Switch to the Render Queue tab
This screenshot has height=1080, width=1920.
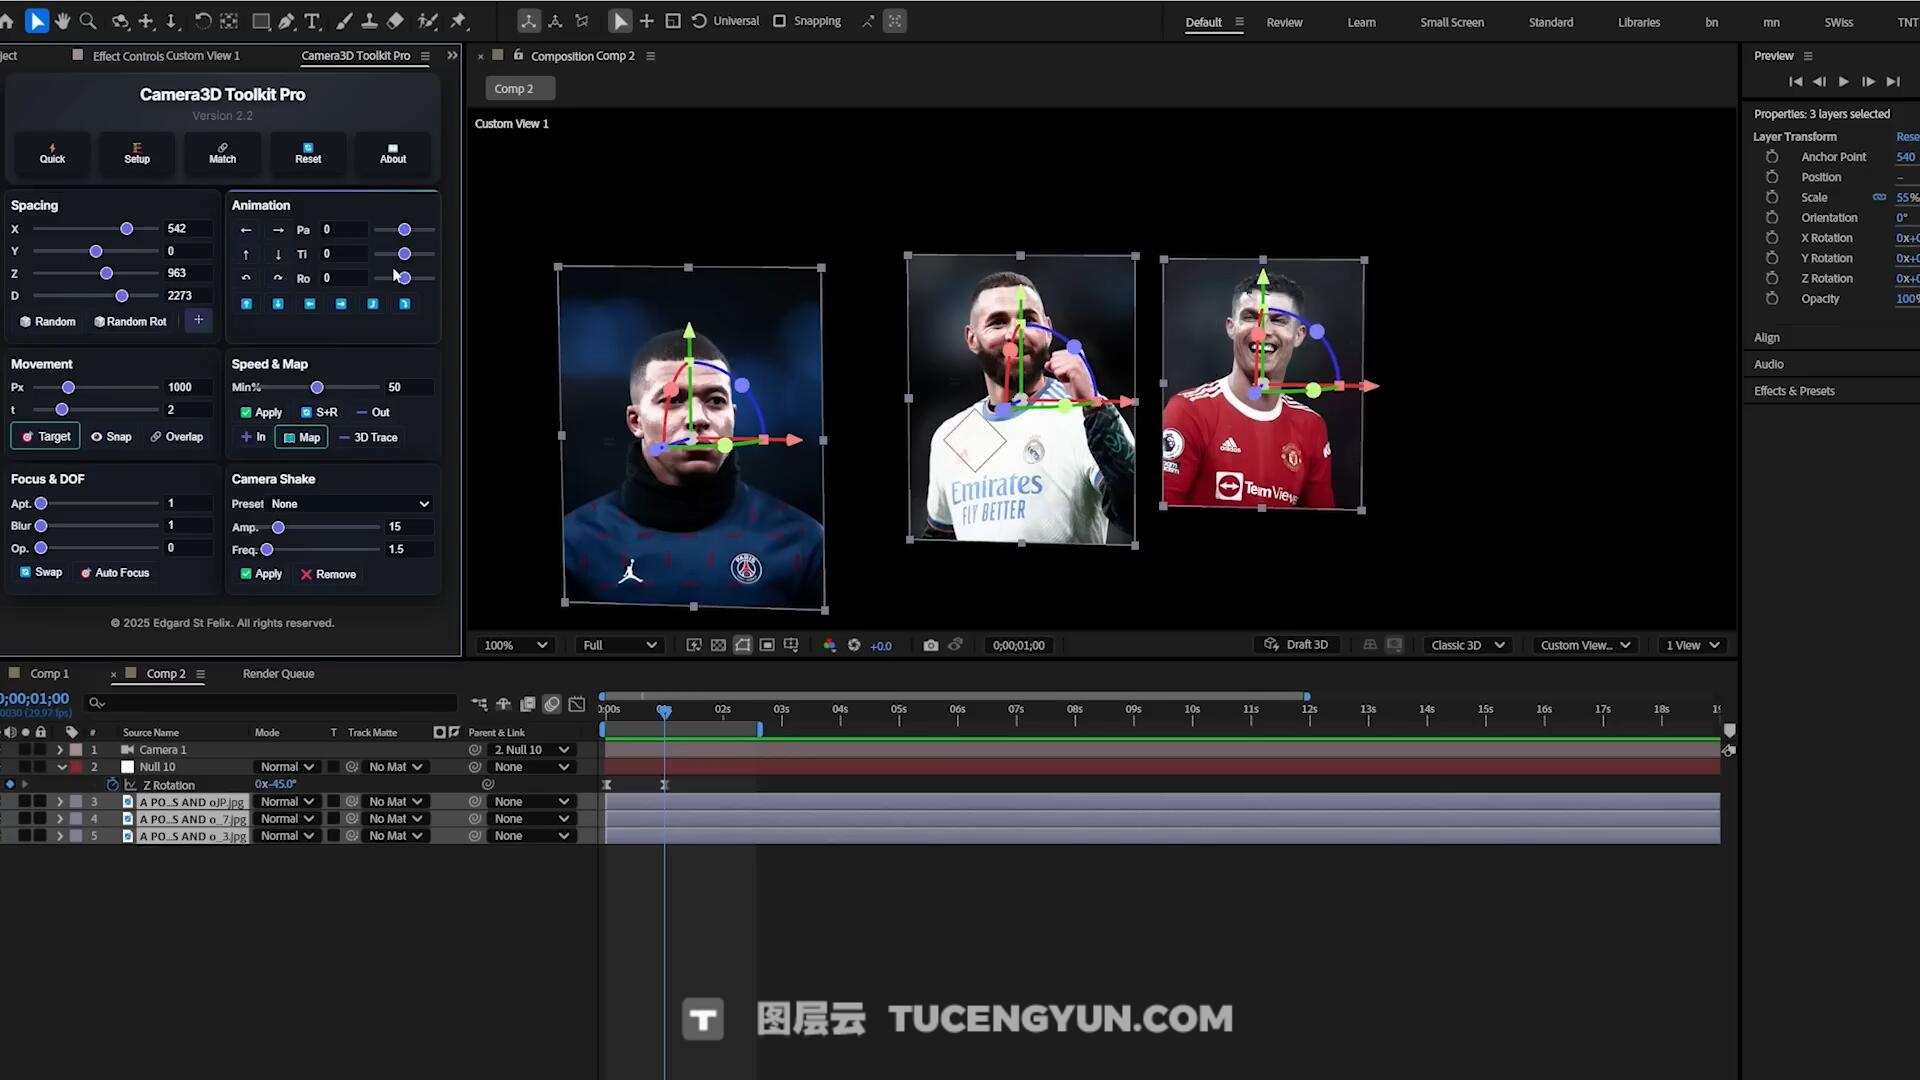click(x=278, y=674)
